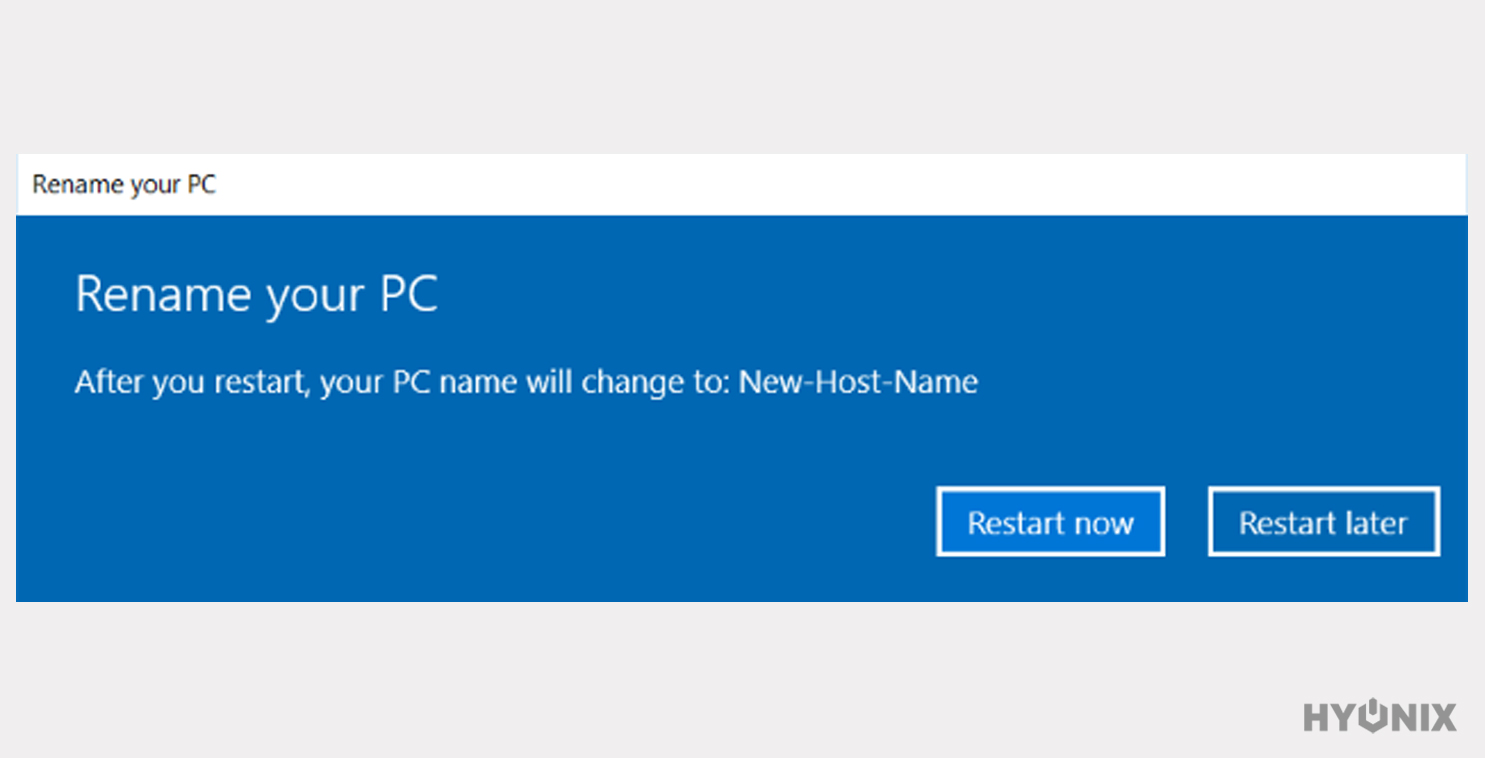Click the Rename your PC title bar text
This screenshot has width=1485, height=758.
124,184
